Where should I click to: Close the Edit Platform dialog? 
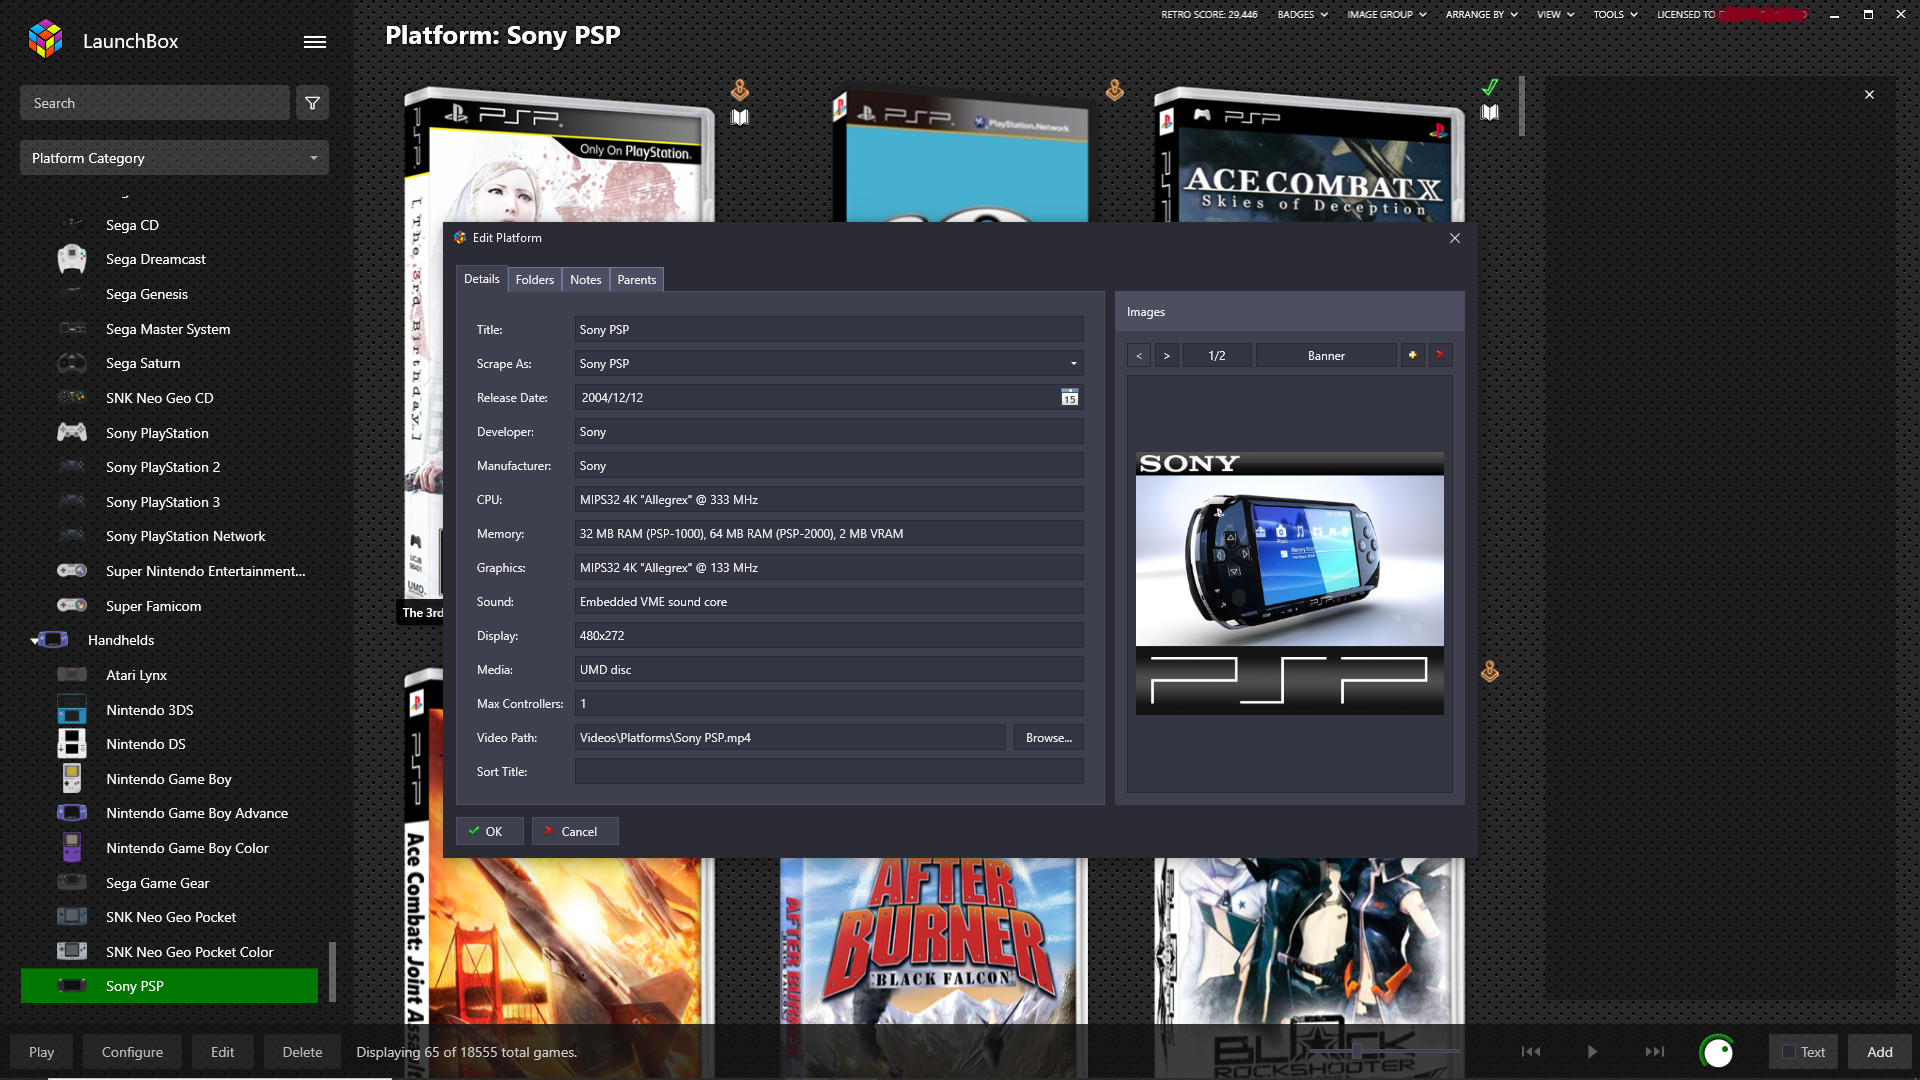click(x=1455, y=238)
